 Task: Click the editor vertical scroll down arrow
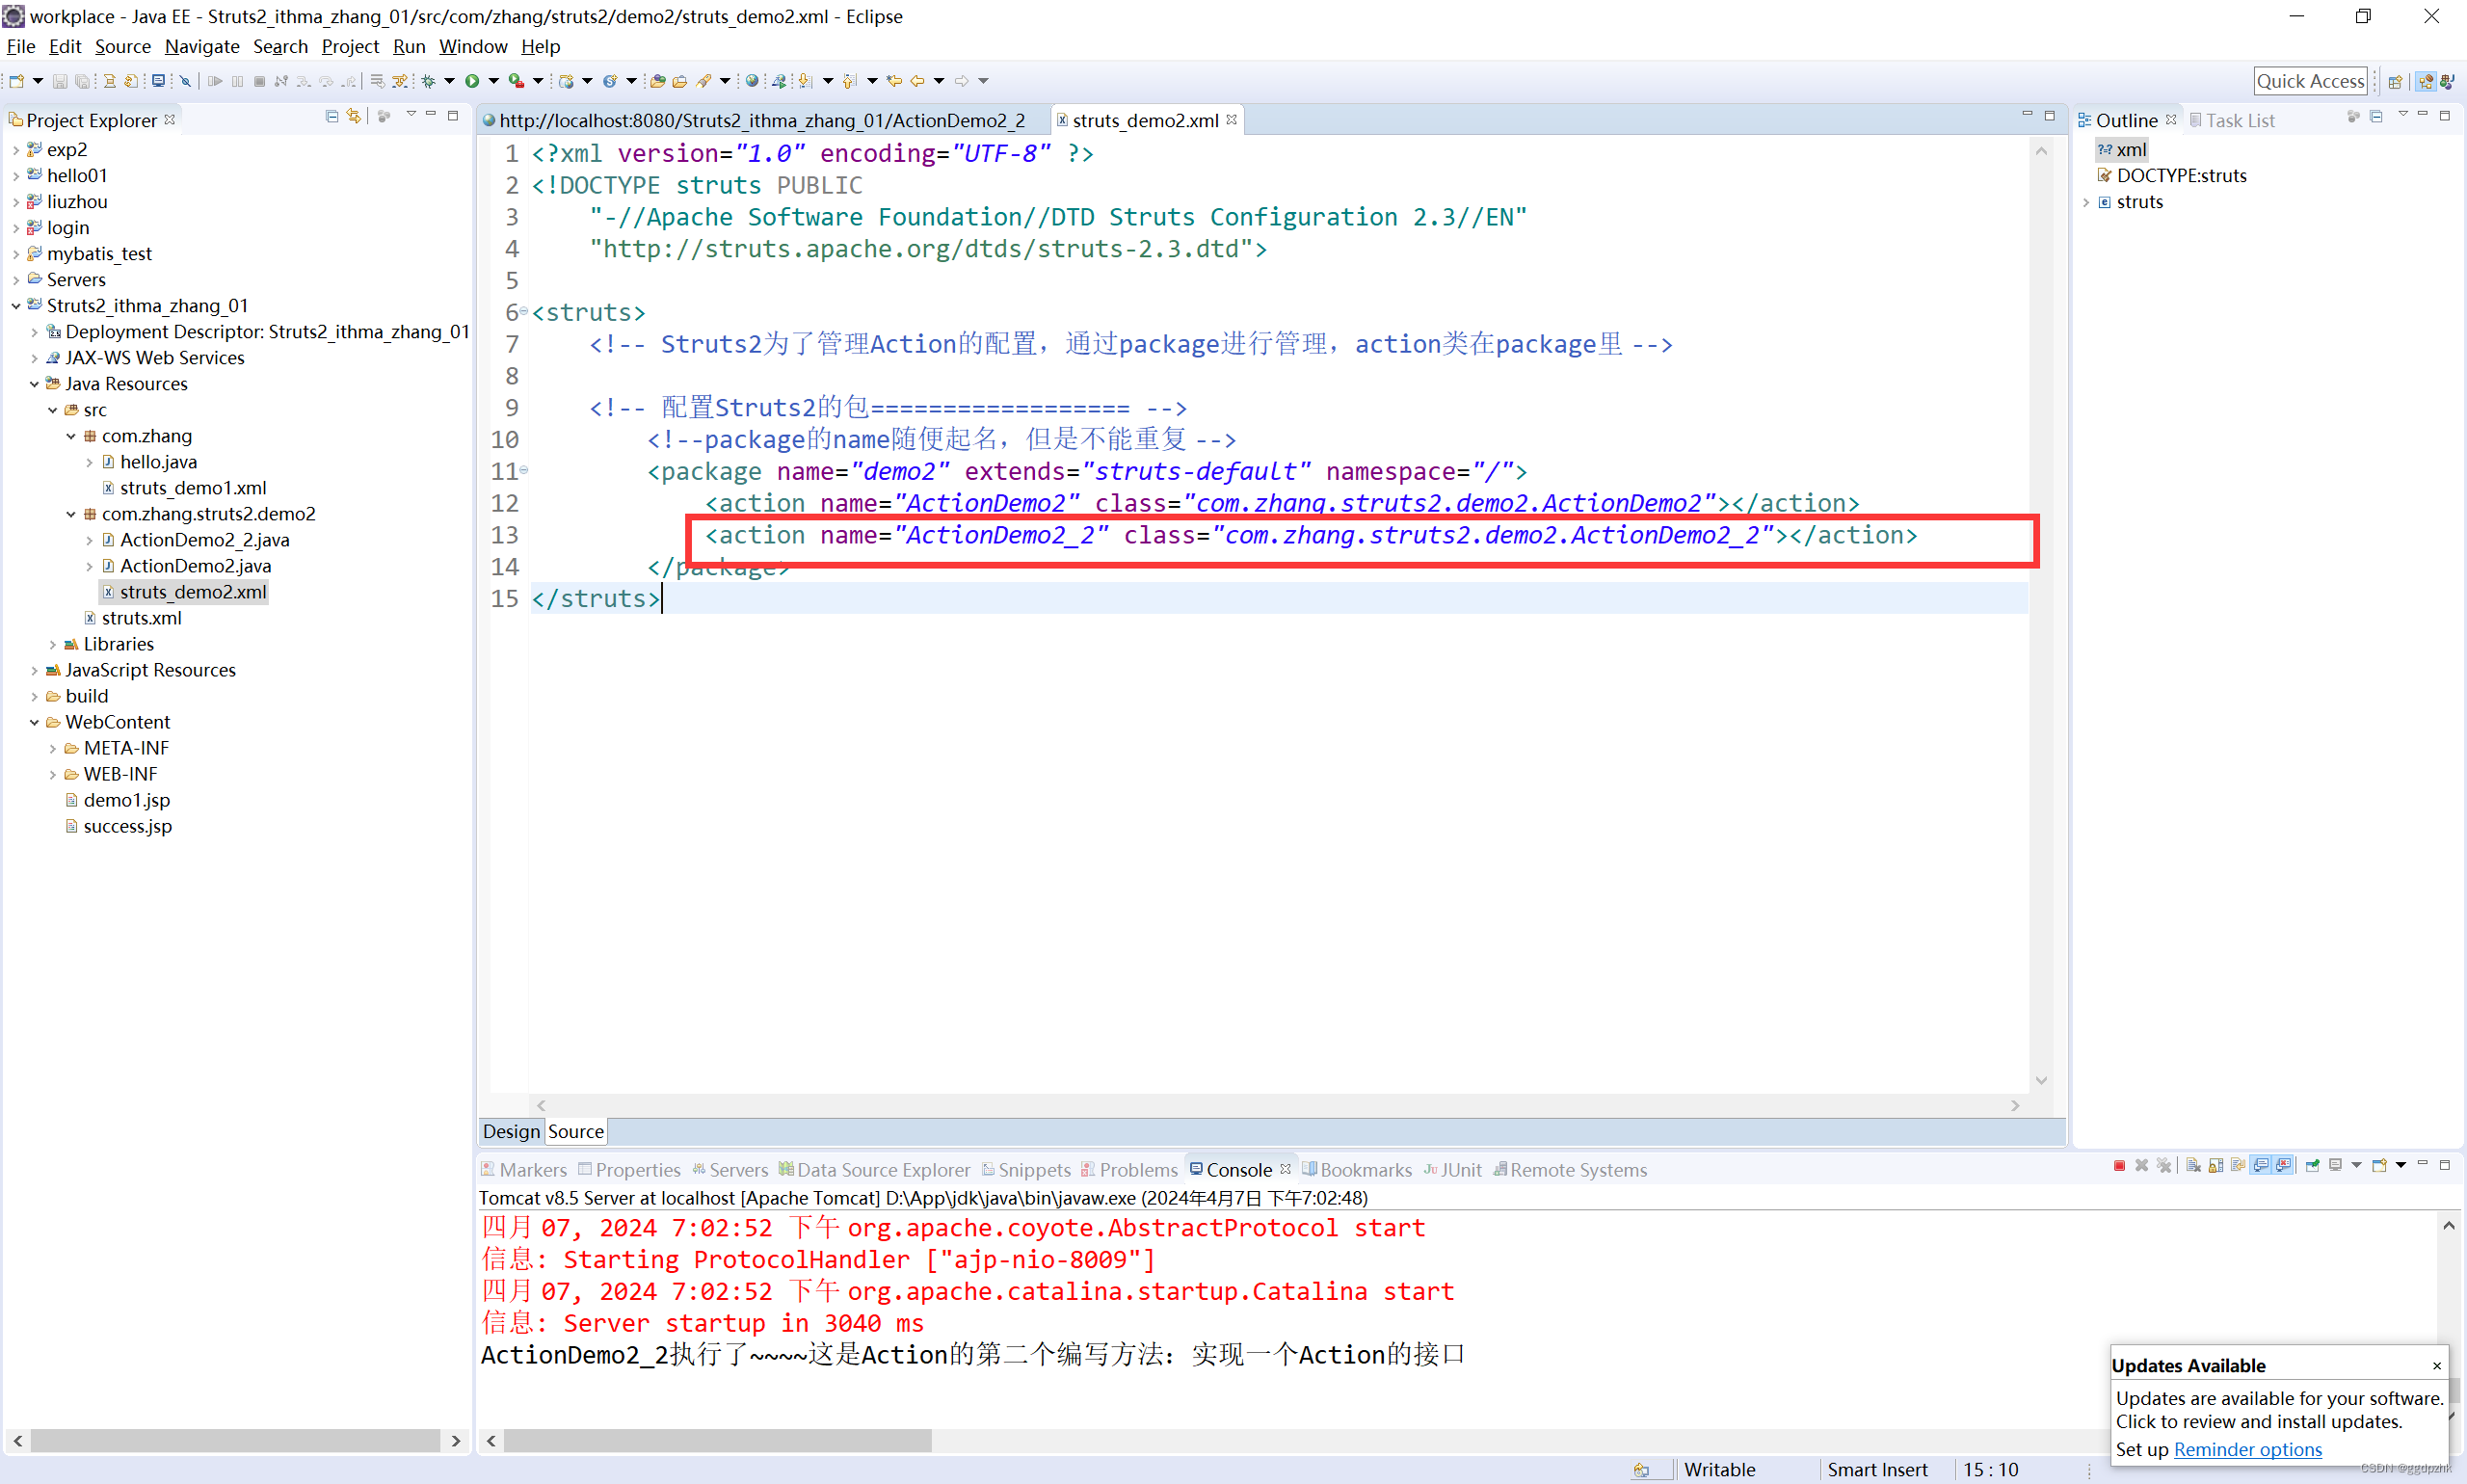pyautogui.click(x=2041, y=1080)
